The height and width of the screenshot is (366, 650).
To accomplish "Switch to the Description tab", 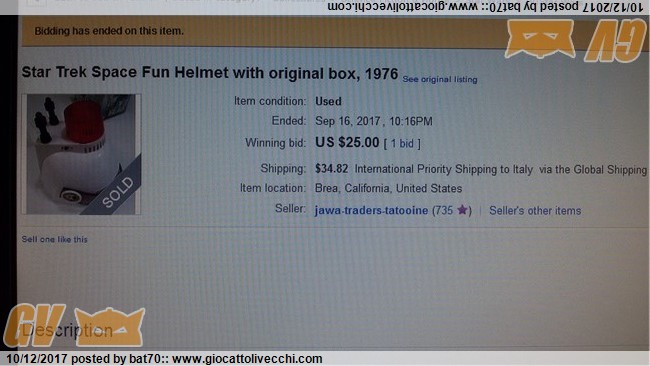I will pos(68,330).
